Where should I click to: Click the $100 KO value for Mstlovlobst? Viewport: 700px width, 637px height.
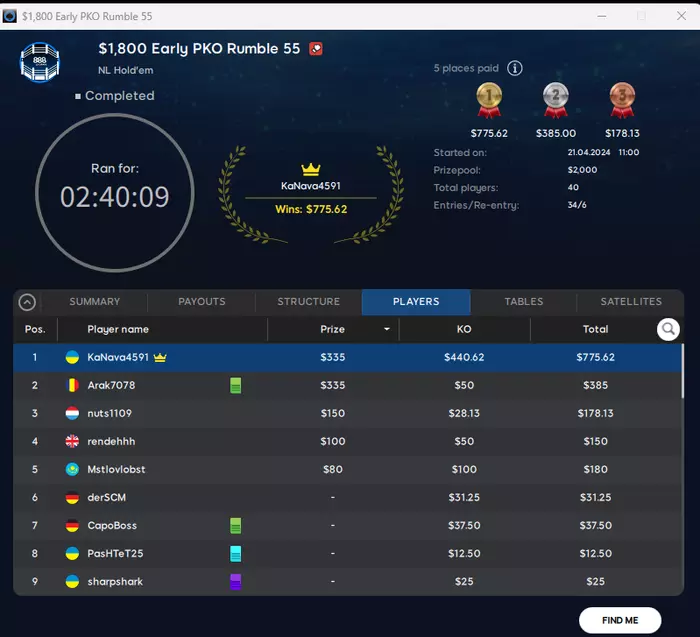[x=464, y=470]
